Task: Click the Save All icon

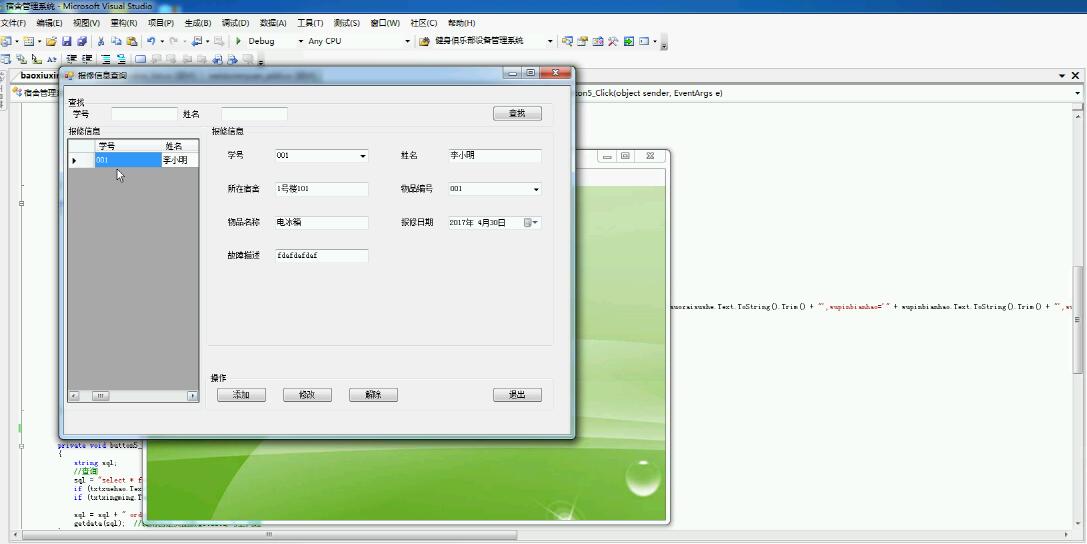Action: tap(82, 41)
